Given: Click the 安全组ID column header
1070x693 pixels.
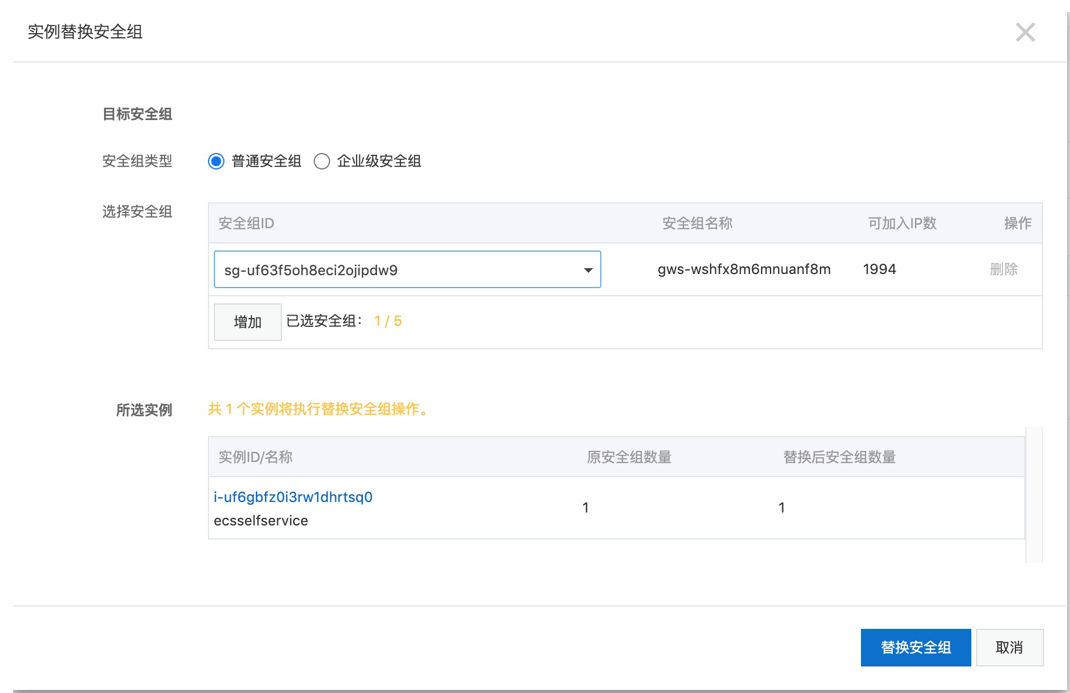Looking at the screenshot, I should click(246, 223).
